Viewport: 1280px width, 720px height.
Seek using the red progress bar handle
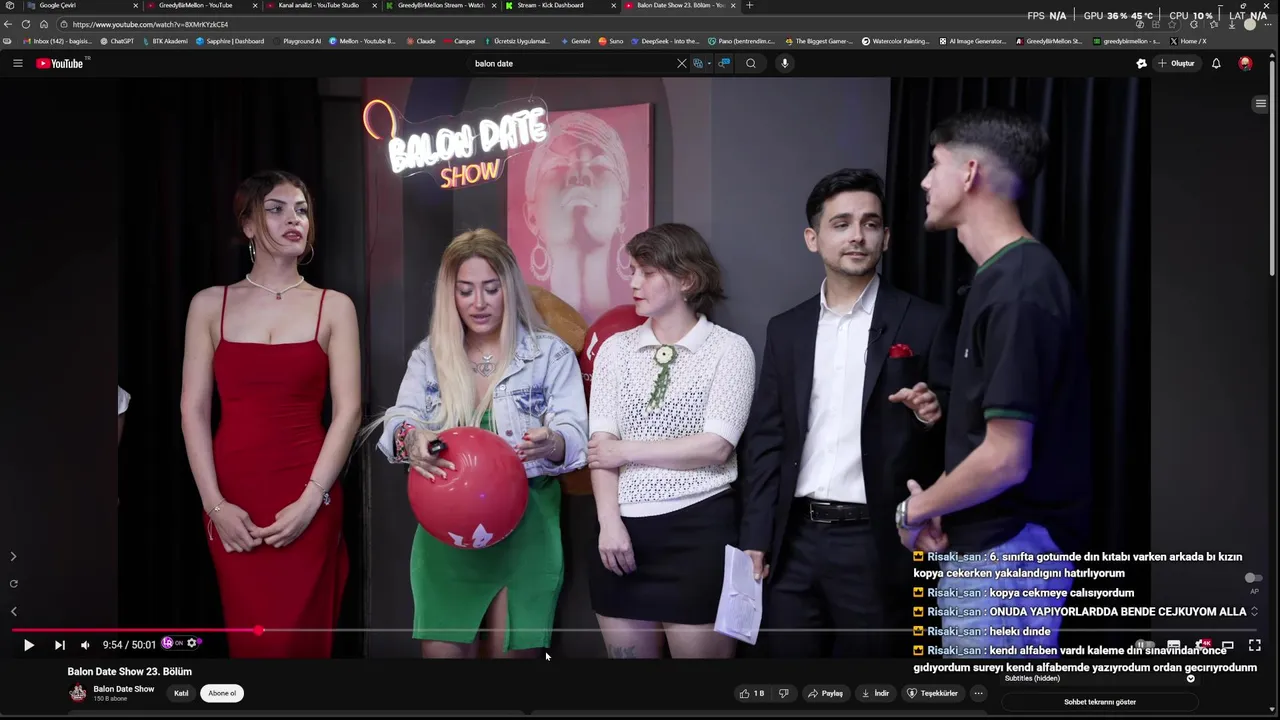click(x=259, y=630)
